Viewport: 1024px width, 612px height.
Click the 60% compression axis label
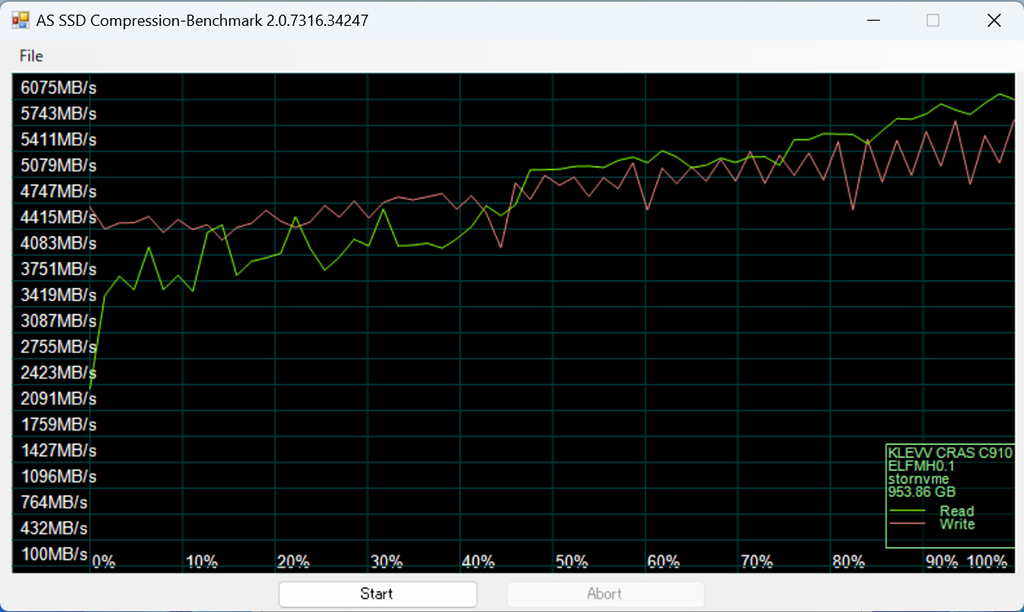pos(664,562)
